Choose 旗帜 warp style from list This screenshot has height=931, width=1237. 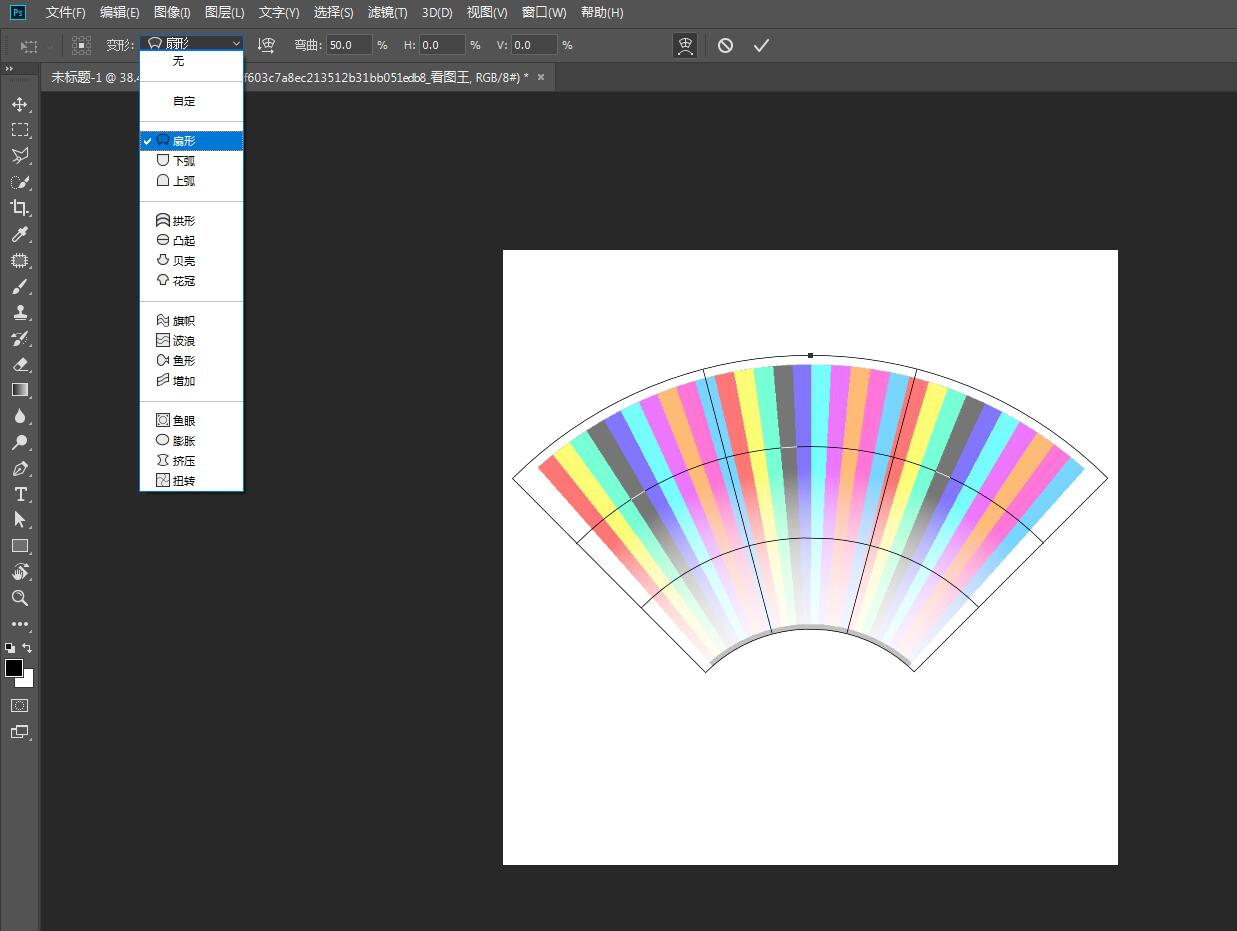(x=182, y=321)
